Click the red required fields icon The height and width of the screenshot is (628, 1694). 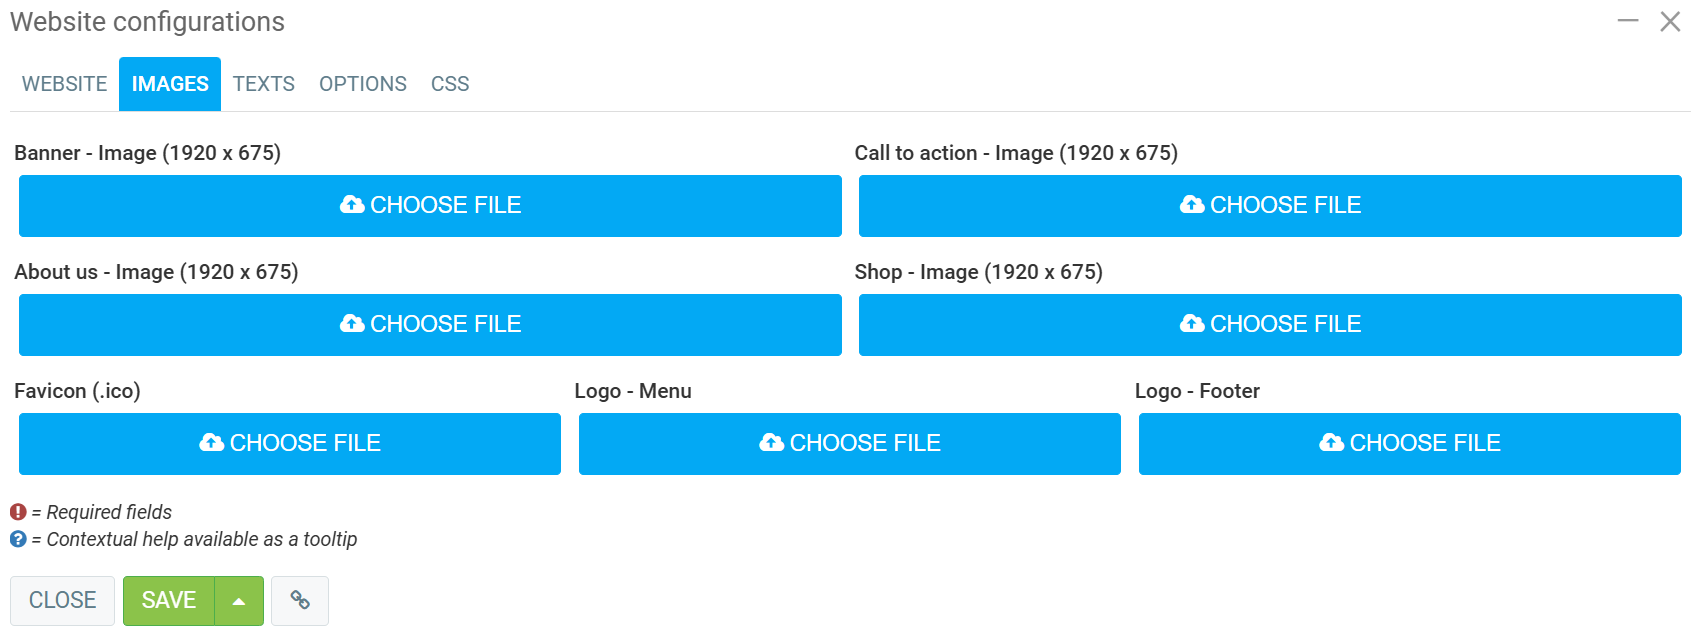click(x=18, y=512)
